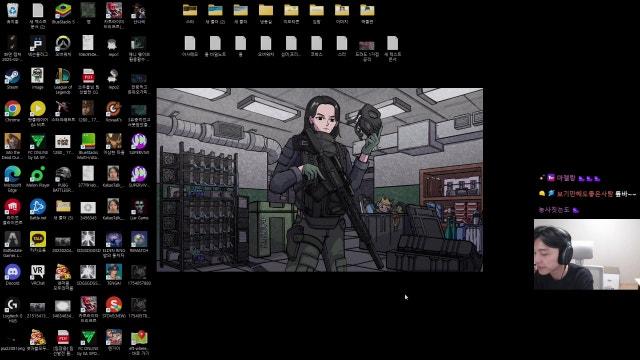Click the Logitech G HUB icon
Viewport: 640px width, 360px height.
[12, 309]
